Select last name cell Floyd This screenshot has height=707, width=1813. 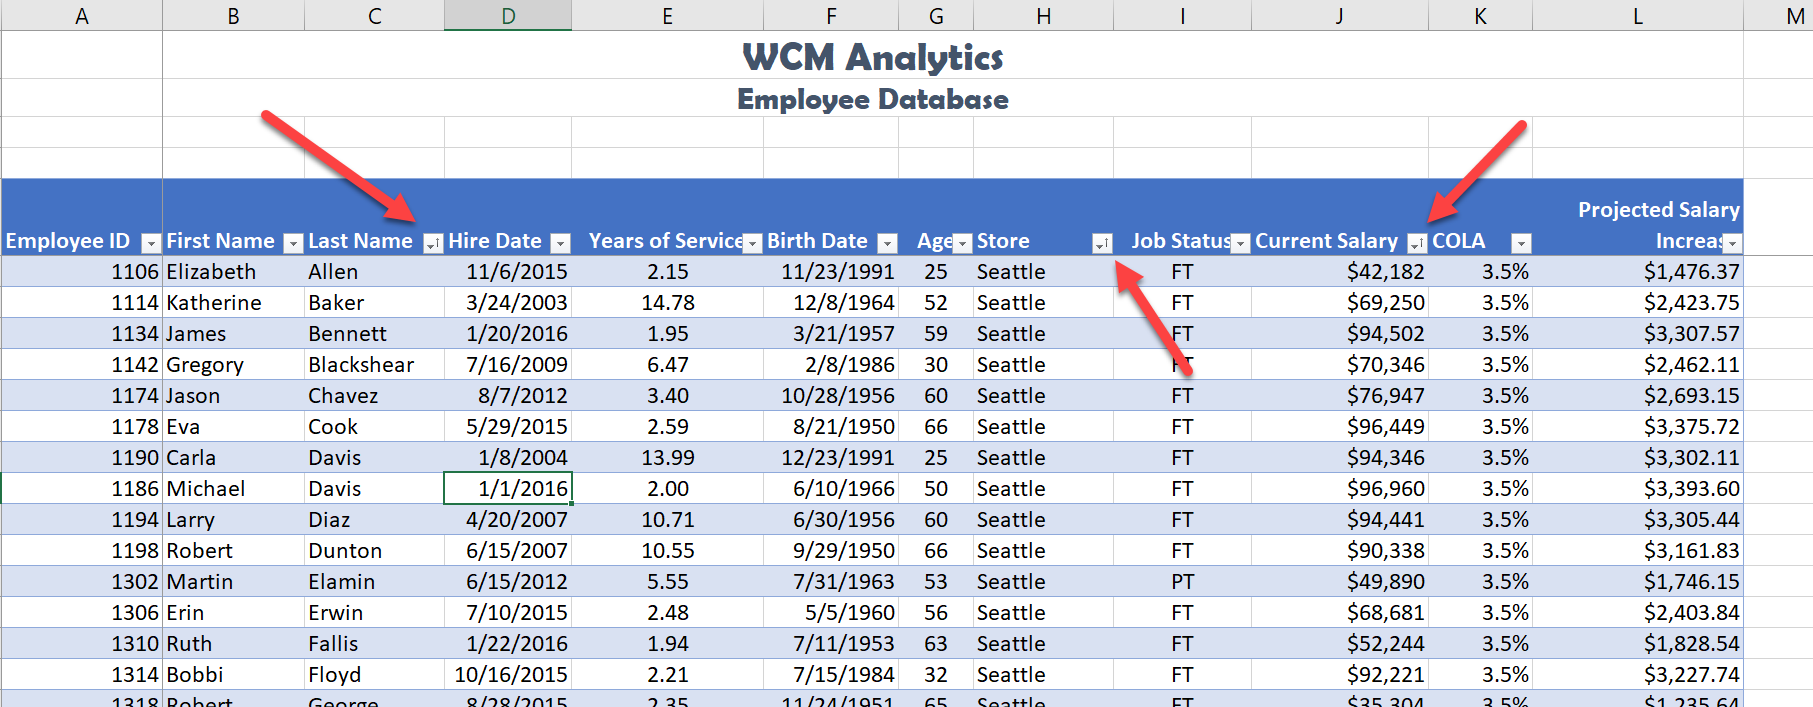coord(374,675)
